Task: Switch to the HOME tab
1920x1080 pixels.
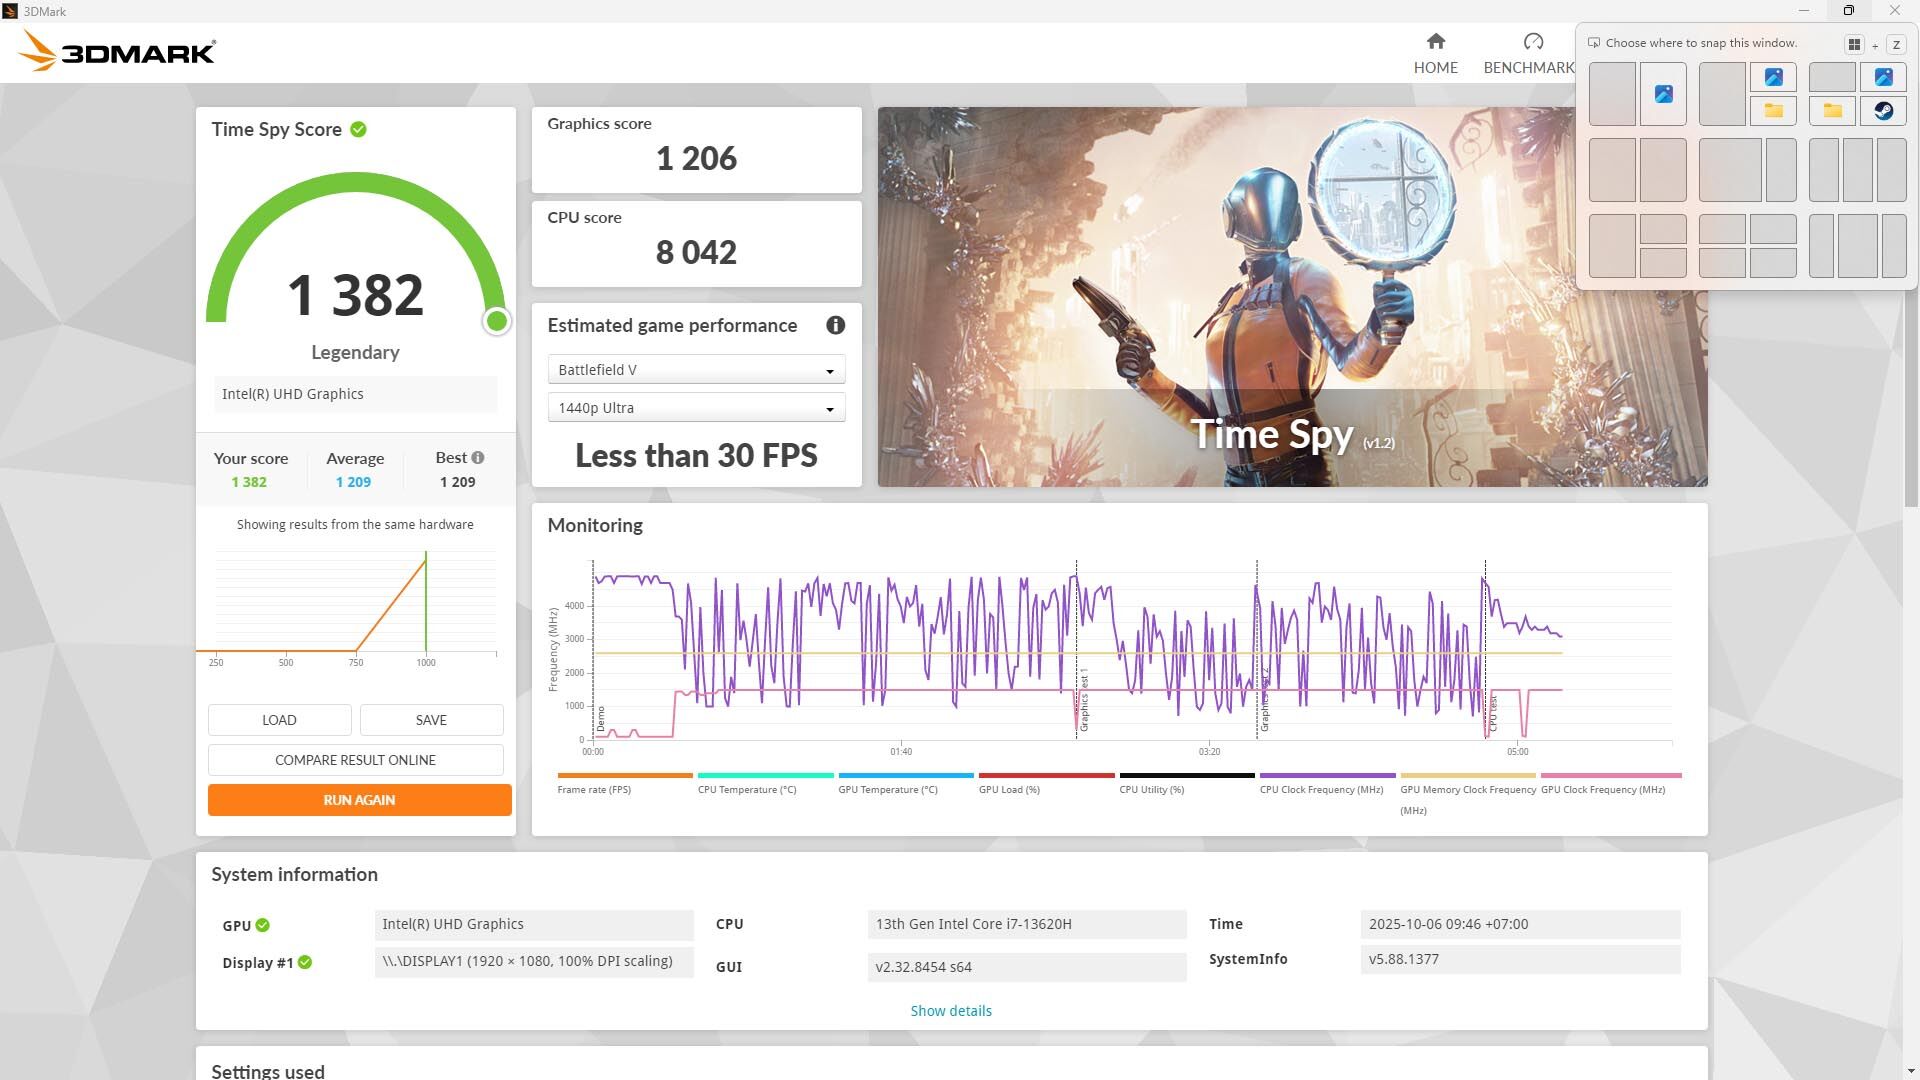Action: pos(1435,51)
